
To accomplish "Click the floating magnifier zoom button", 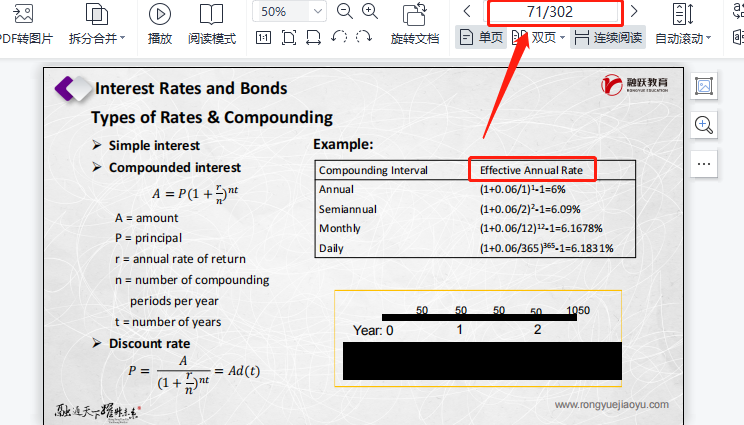I will (704, 125).
